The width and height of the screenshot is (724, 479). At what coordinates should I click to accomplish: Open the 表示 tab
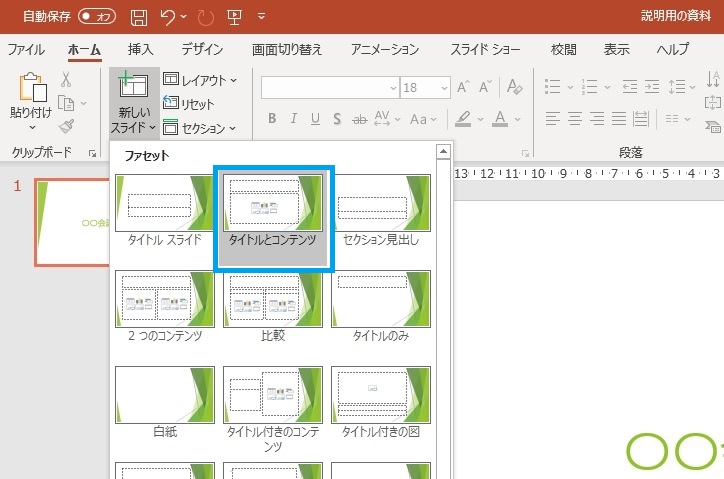click(x=616, y=49)
